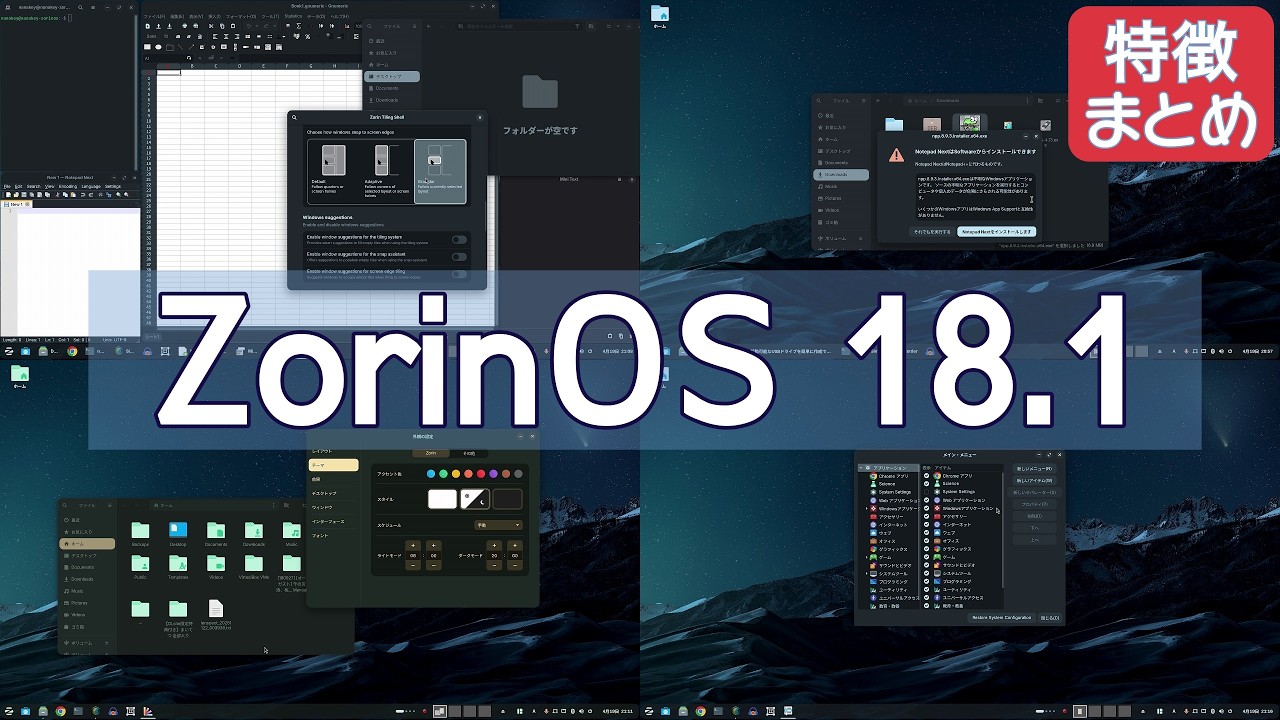Select the Adaptive edge-snapping layout

[387, 171]
